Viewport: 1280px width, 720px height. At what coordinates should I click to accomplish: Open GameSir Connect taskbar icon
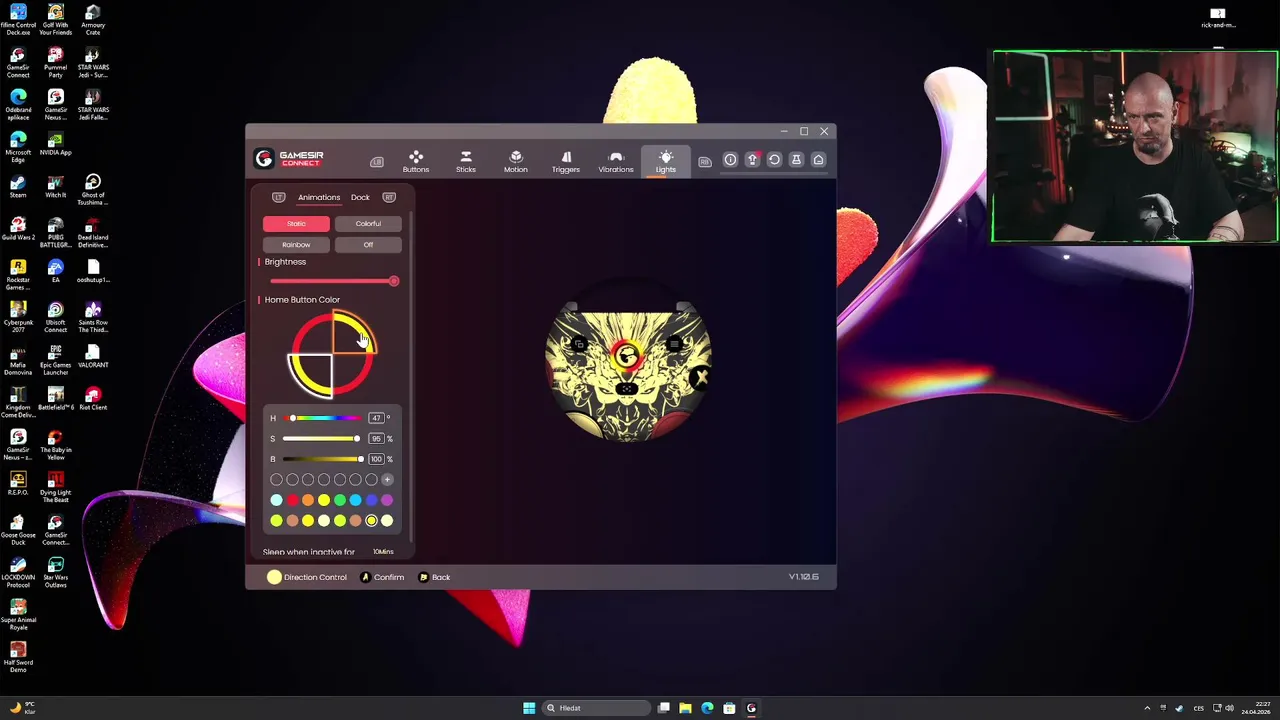[751, 708]
